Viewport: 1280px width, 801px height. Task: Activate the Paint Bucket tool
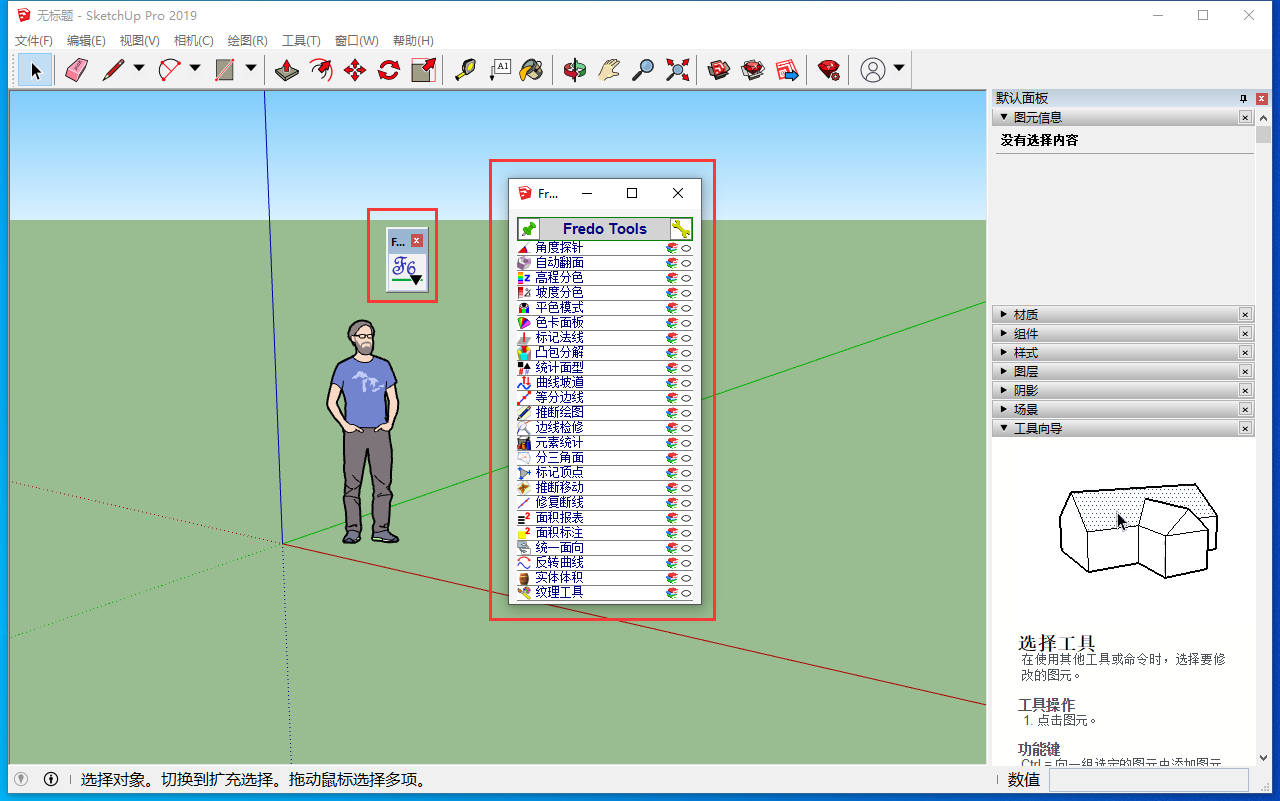point(531,69)
